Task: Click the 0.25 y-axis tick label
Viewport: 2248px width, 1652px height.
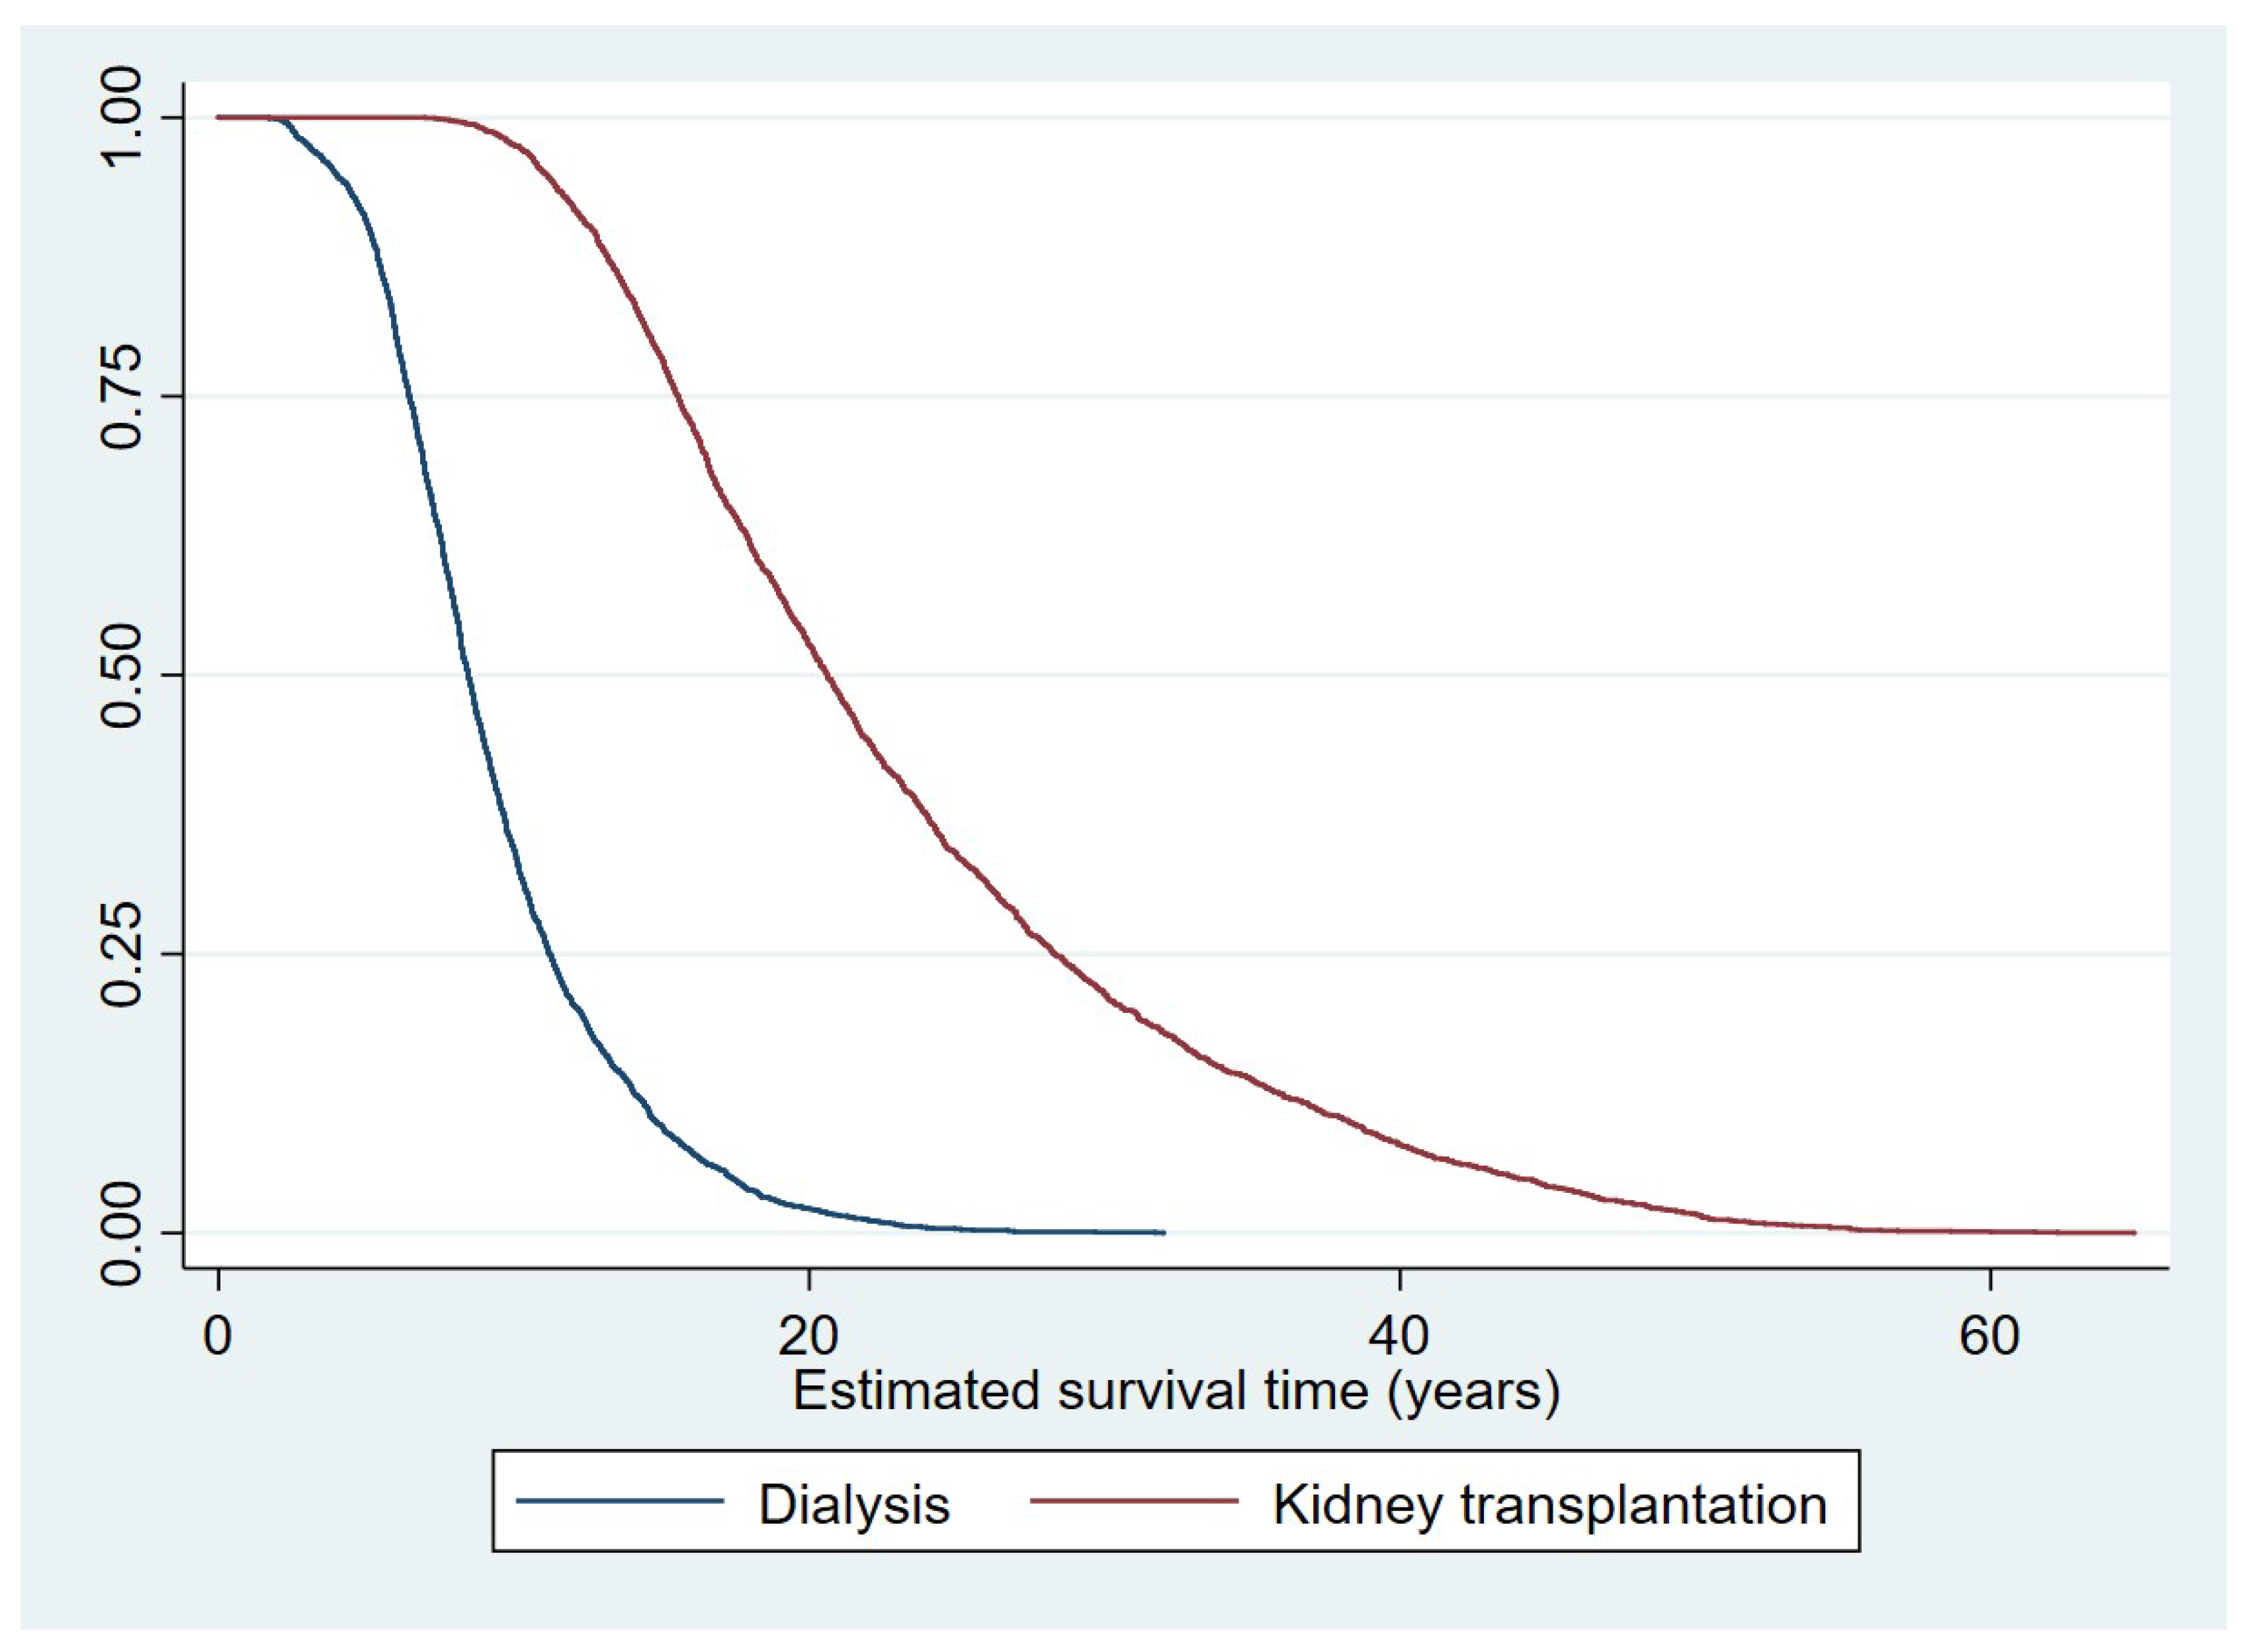Action: click(x=124, y=954)
